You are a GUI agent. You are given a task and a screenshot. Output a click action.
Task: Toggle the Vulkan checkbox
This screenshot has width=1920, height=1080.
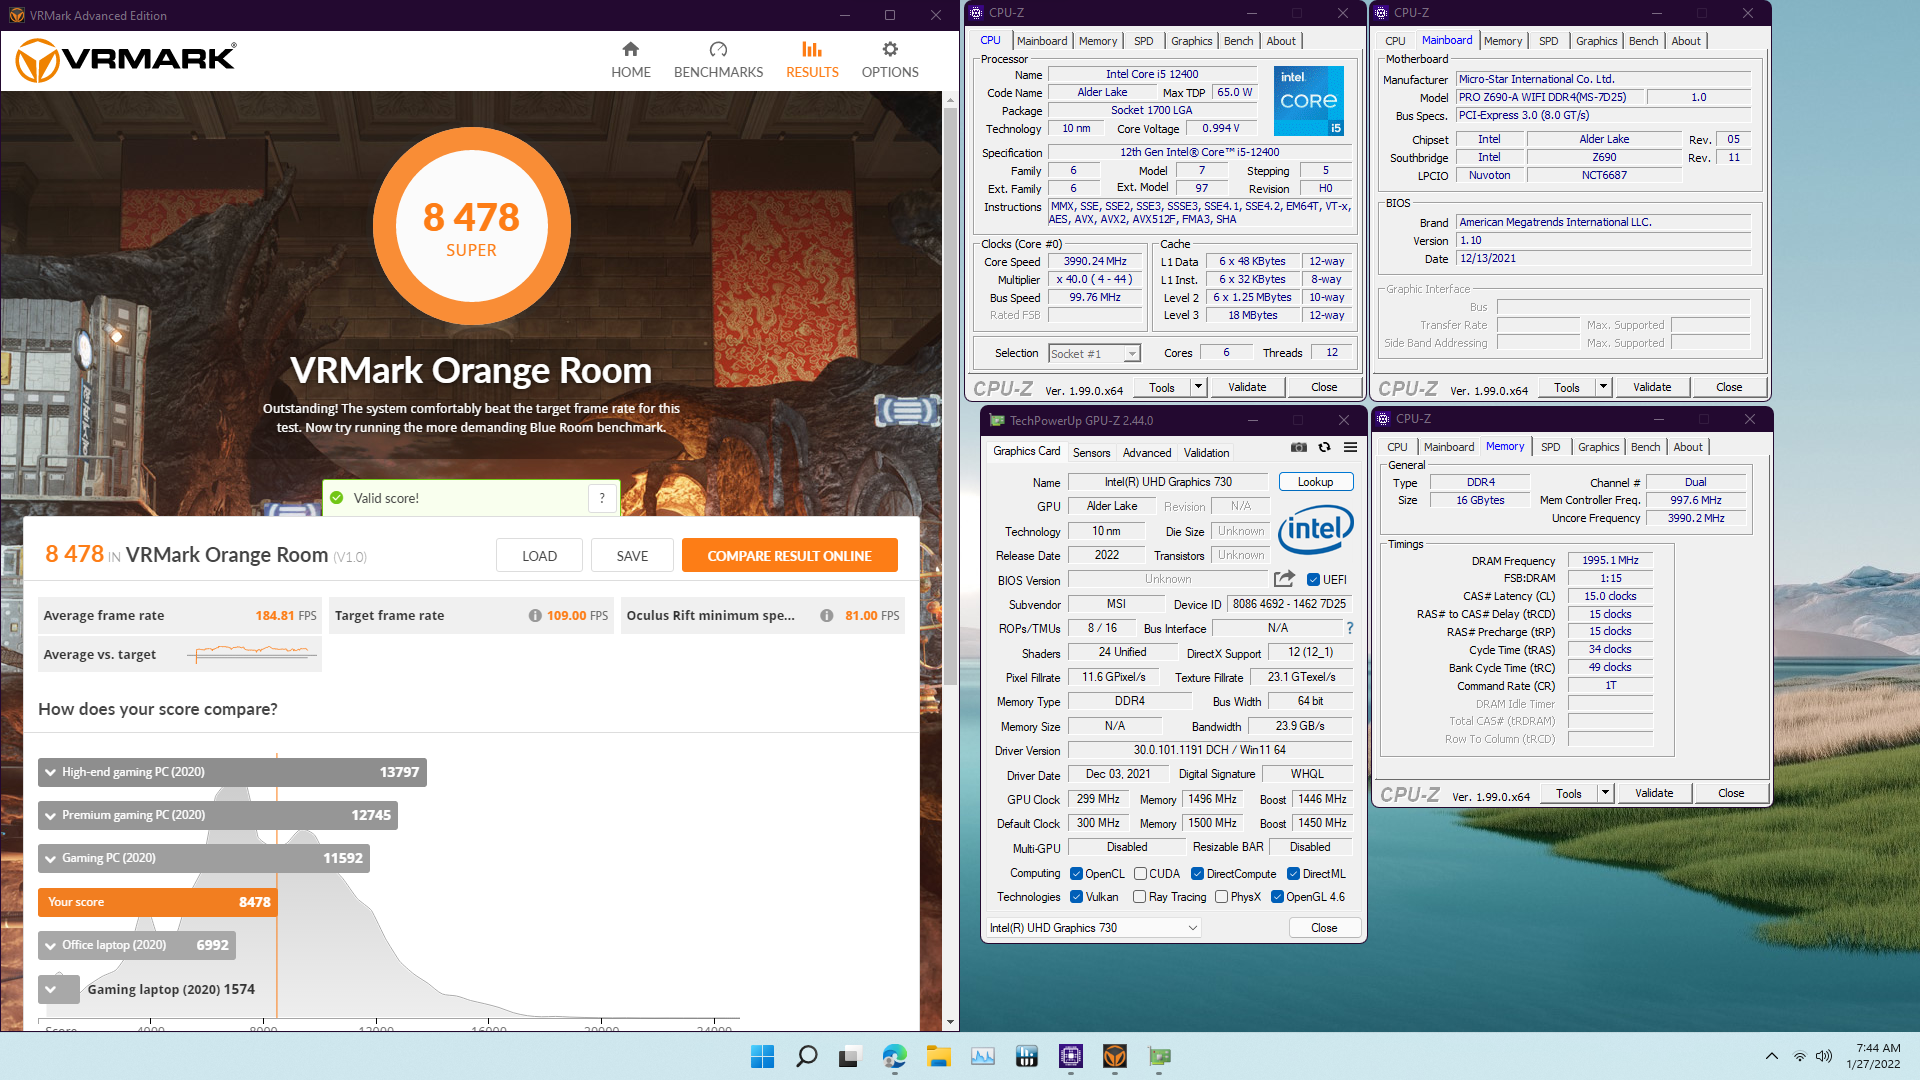1076,897
